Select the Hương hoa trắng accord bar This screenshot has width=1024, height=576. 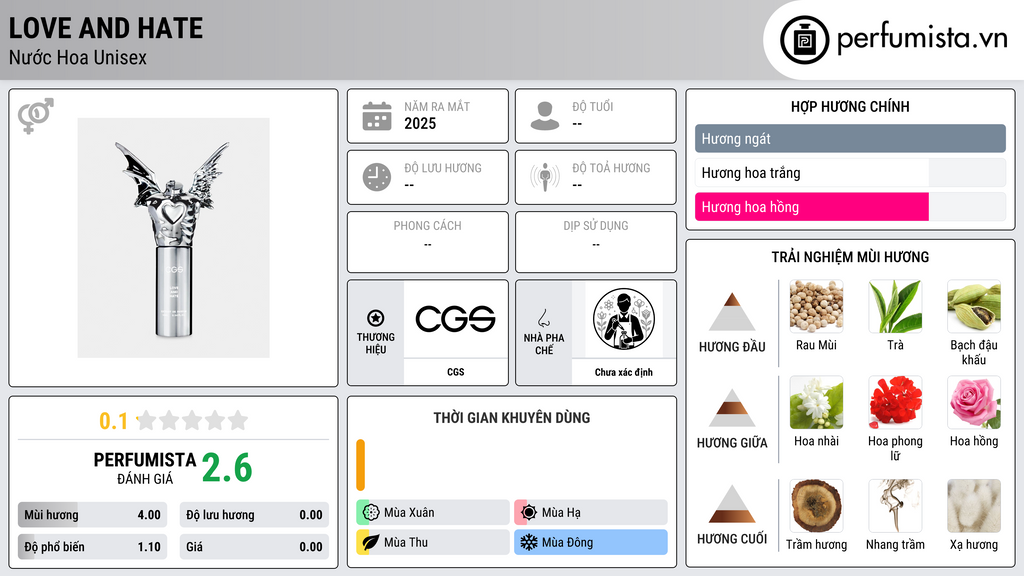(x=850, y=172)
